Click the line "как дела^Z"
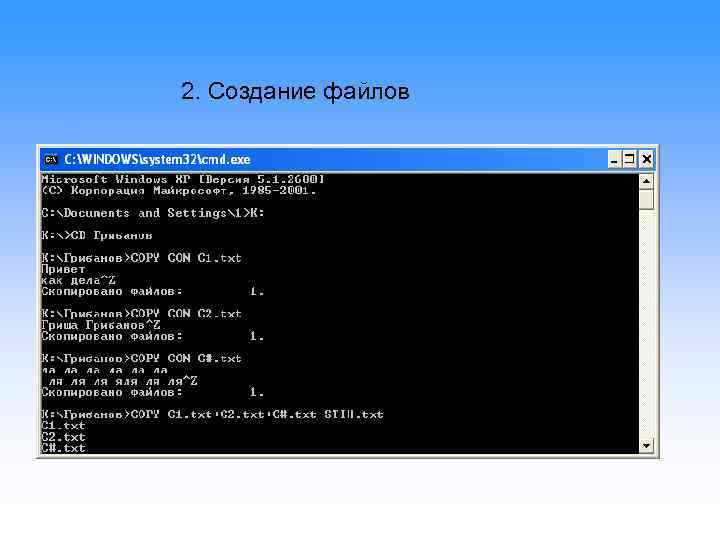This screenshot has width=720, height=540. (79, 280)
